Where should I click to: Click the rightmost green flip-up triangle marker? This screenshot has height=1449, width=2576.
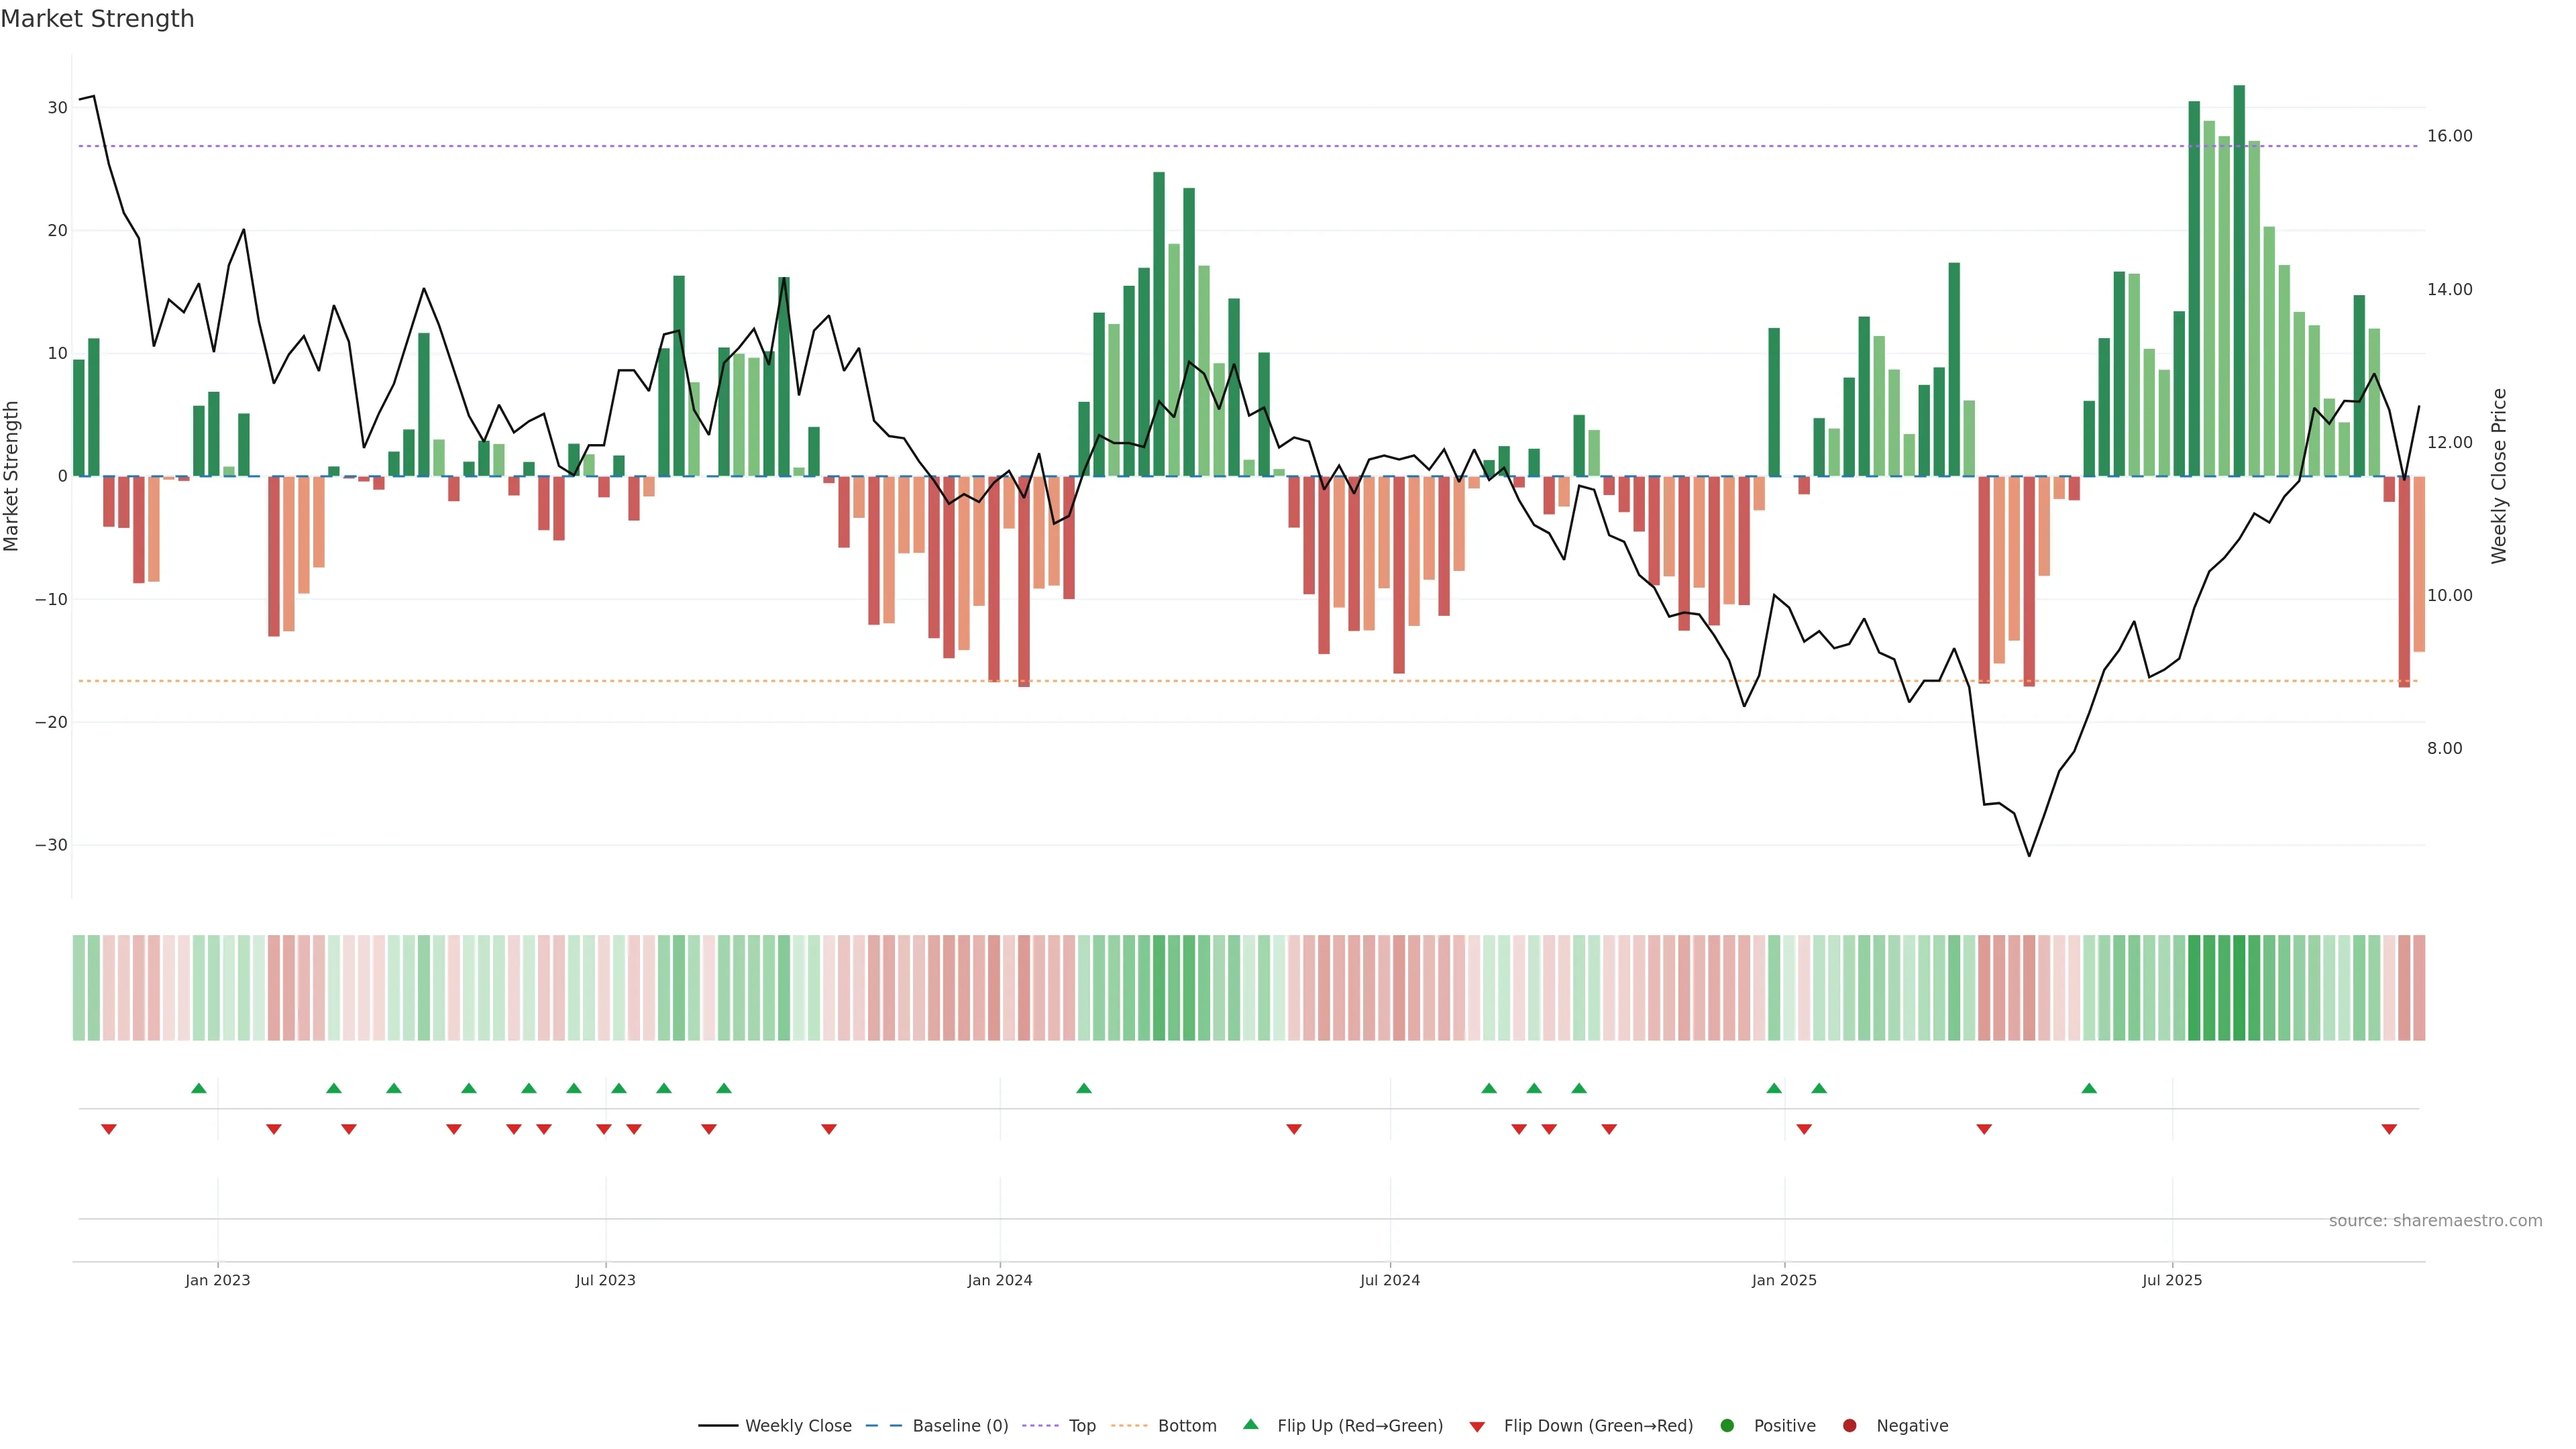click(2089, 1088)
